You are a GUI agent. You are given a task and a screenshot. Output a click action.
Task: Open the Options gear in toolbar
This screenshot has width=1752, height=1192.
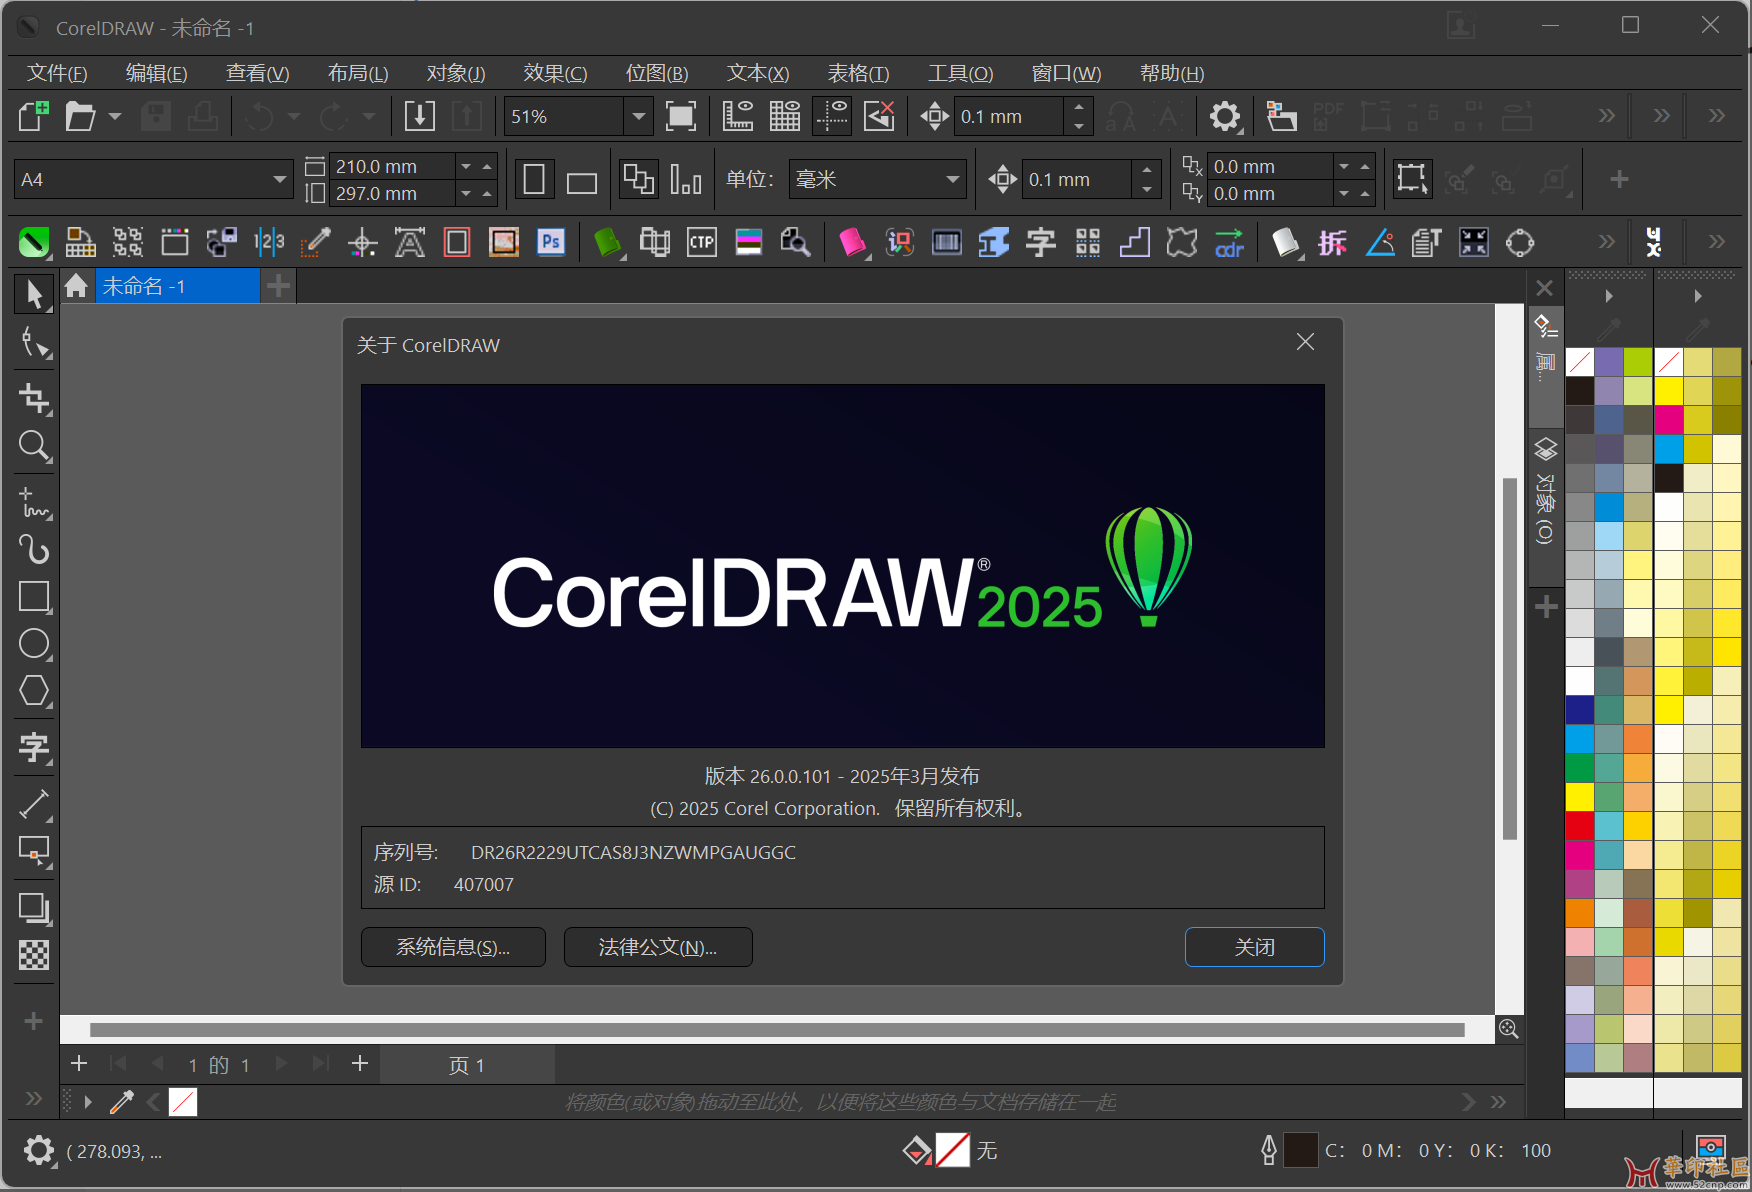click(x=1225, y=116)
